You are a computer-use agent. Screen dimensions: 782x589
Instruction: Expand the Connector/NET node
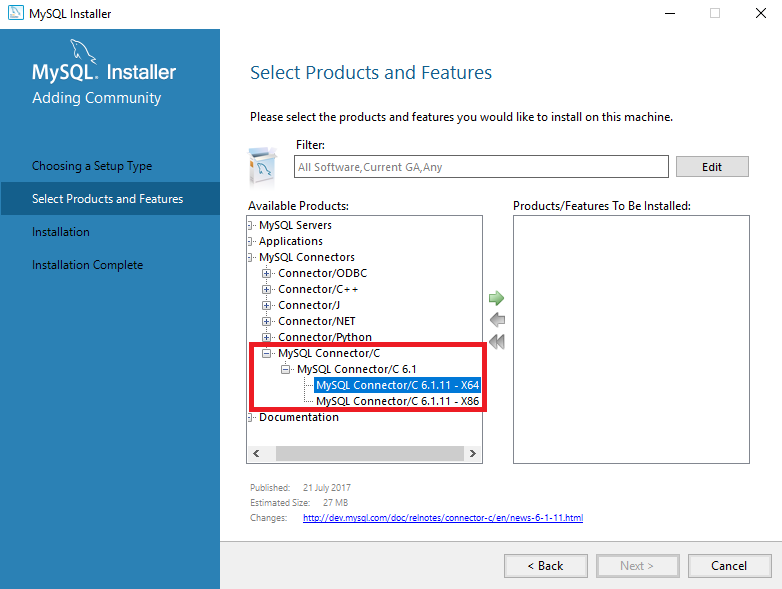click(x=266, y=321)
